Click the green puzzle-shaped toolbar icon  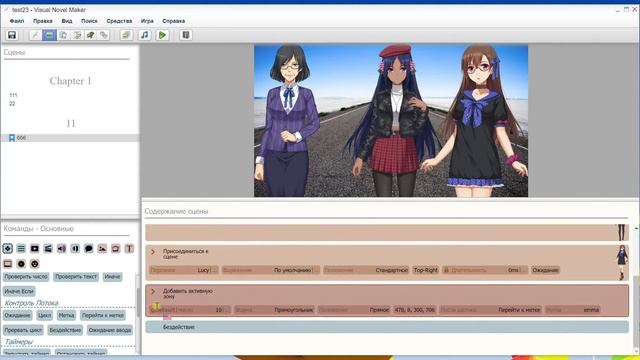tap(90, 35)
